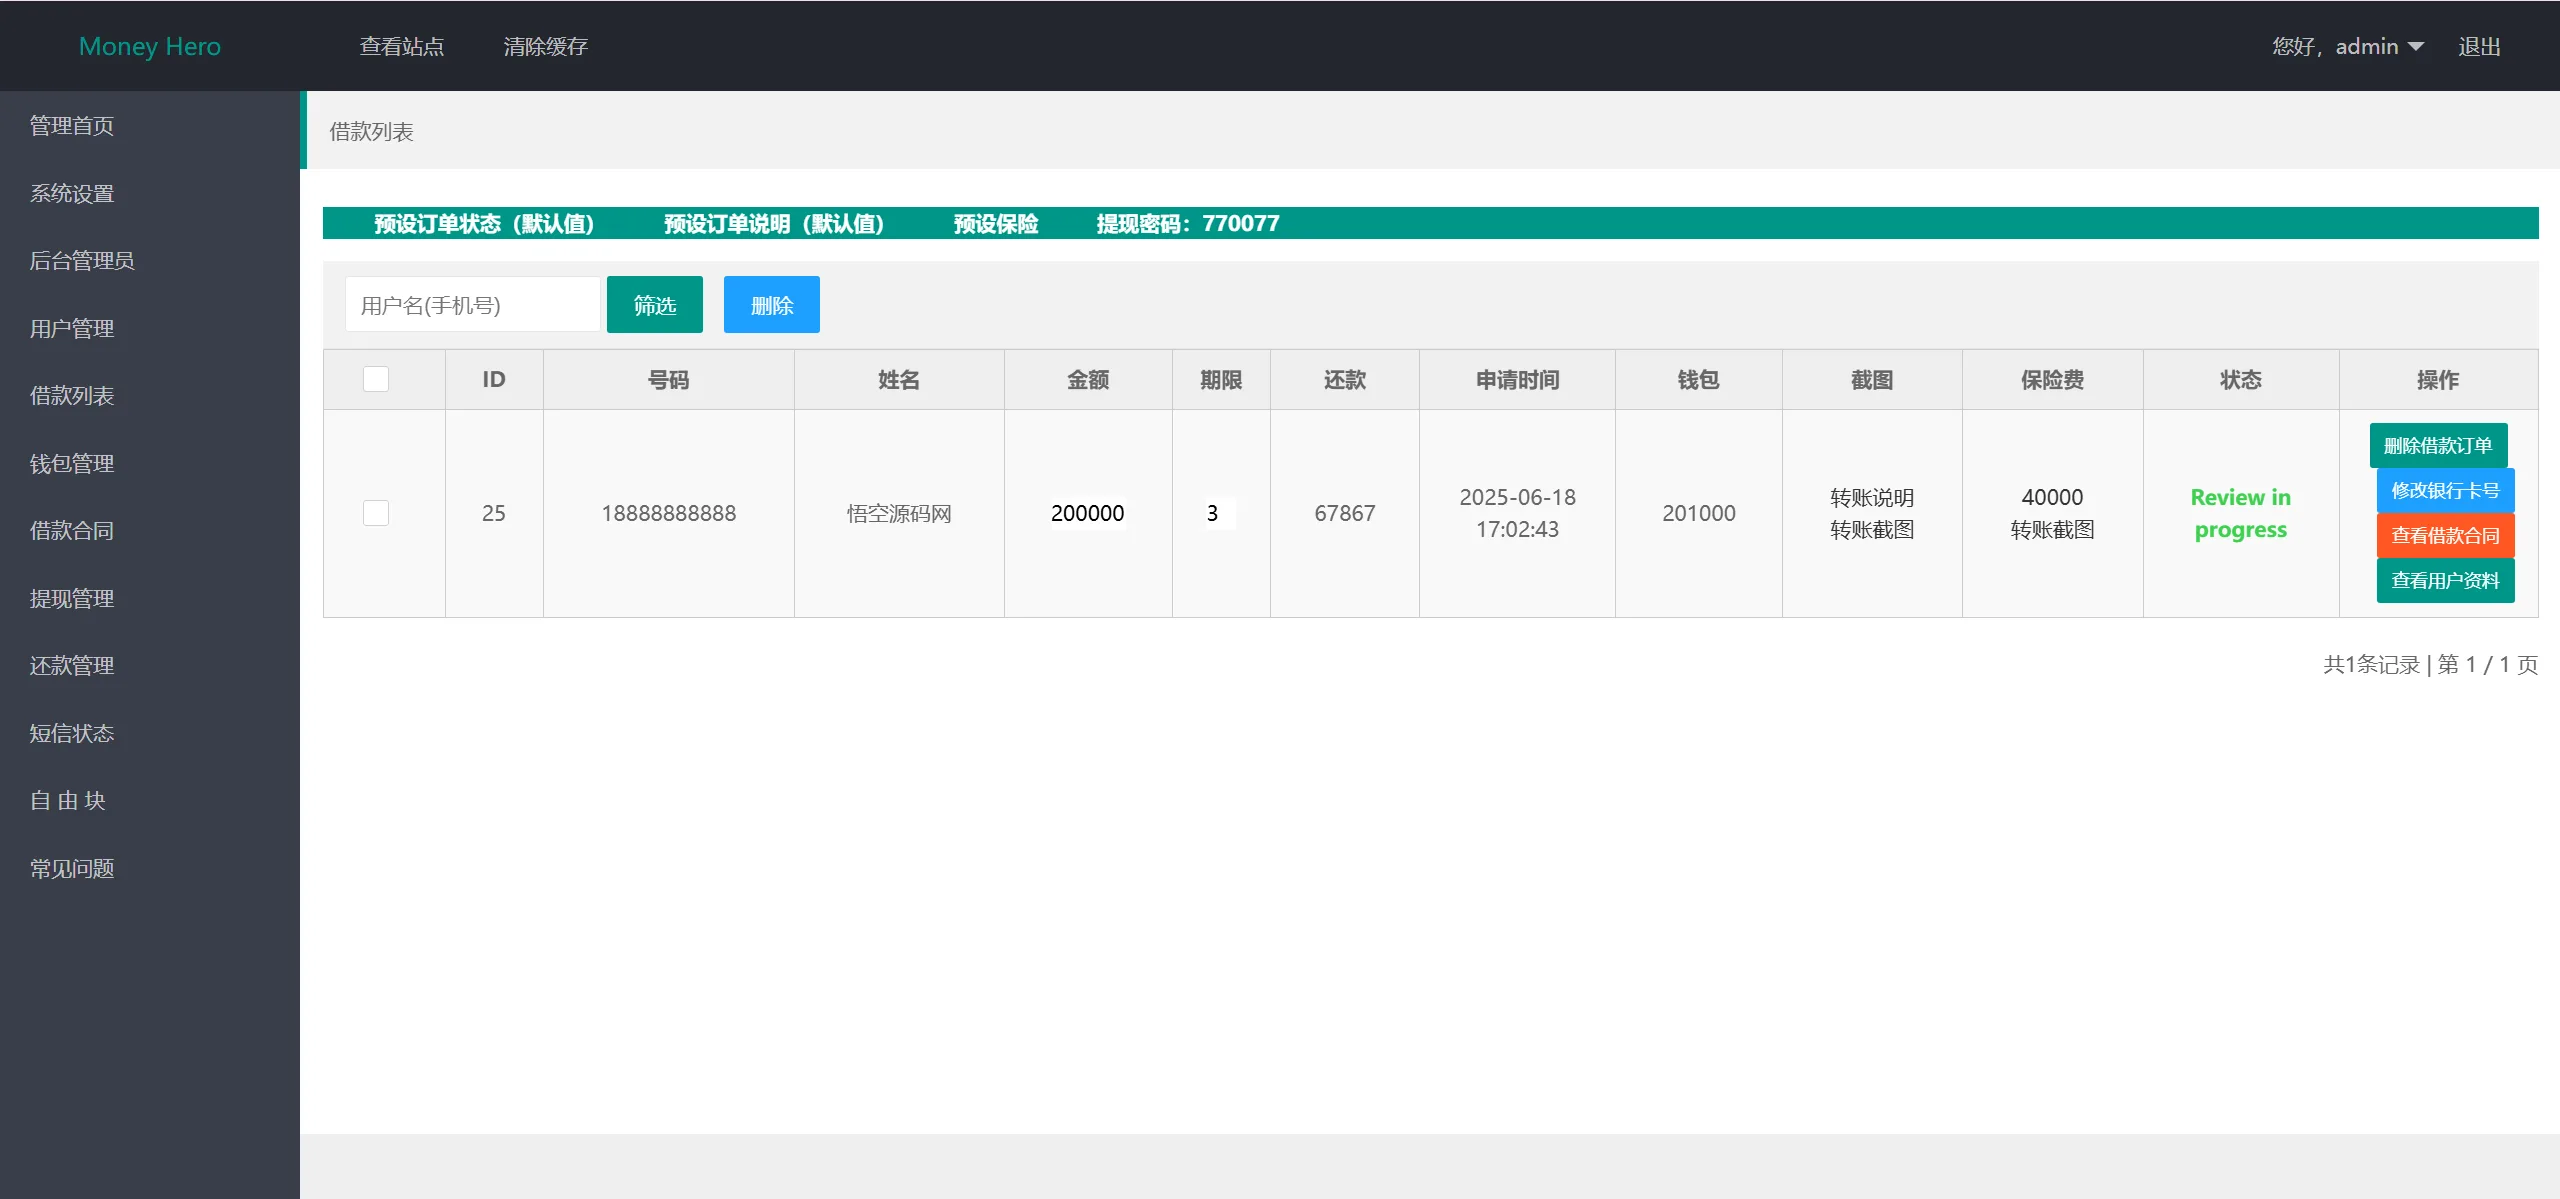This screenshot has height=1199, width=2560.
Task: Open 转账说明 link in 截图 column
Action: click(1871, 497)
